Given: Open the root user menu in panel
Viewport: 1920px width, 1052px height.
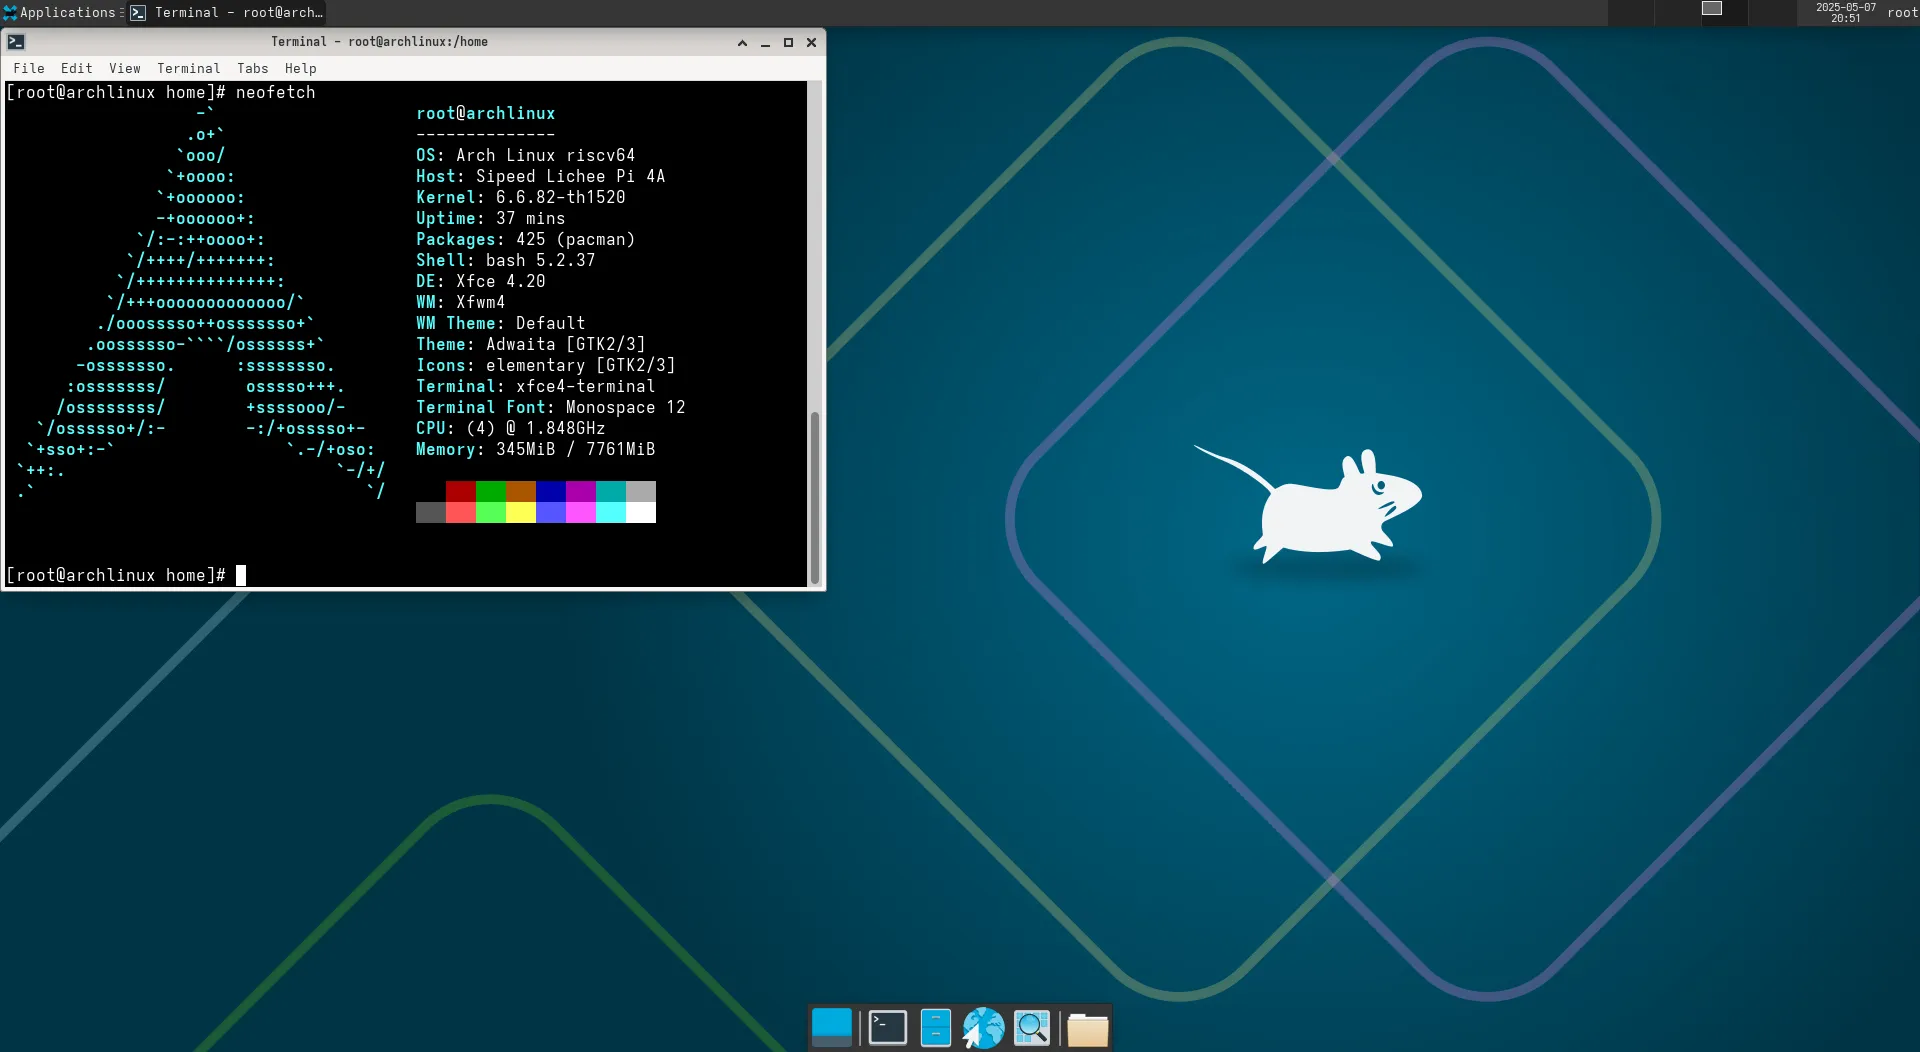Looking at the screenshot, I should point(1902,13).
